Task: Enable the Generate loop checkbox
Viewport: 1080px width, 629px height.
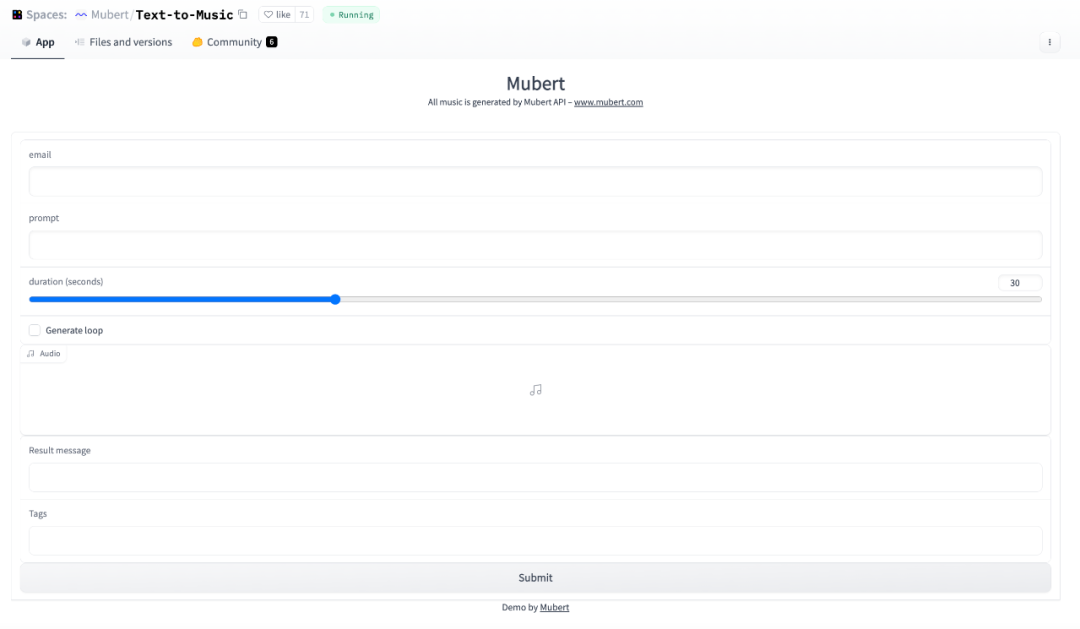Action: coord(34,330)
